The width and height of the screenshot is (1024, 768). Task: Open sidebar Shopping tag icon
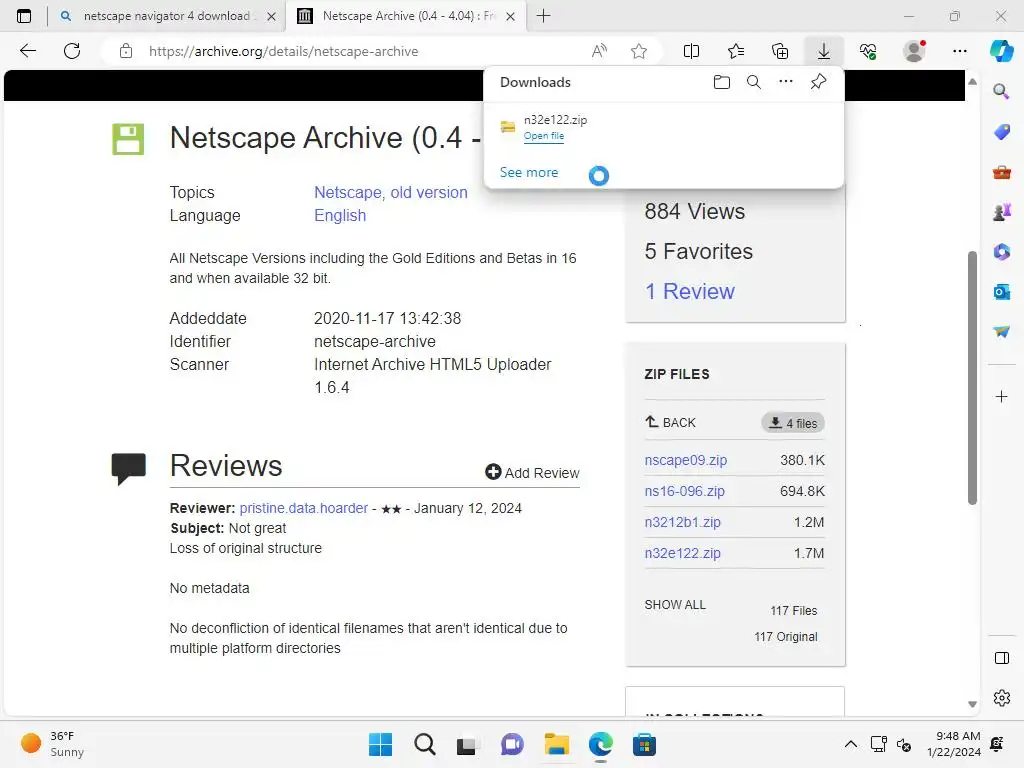click(x=1002, y=132)
